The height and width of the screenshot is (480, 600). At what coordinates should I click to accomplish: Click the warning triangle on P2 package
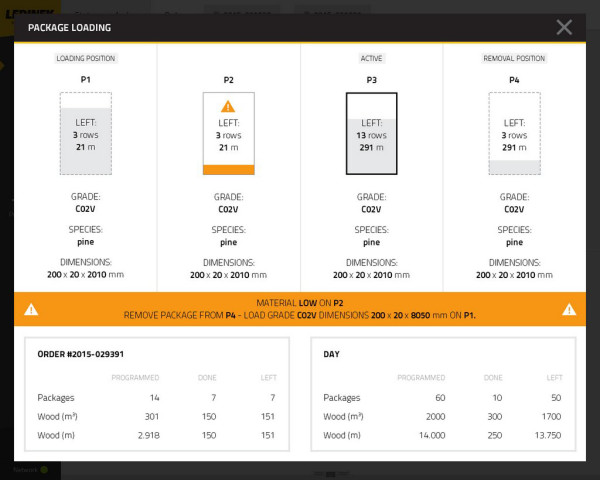tap(228, 106)
